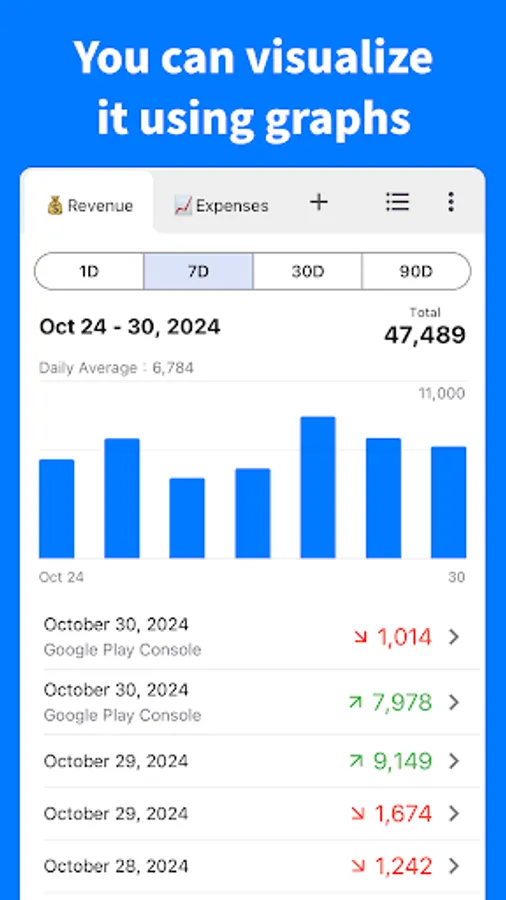Screen dimensions: 506x900
Task: Click the 11,000 axis maximum label
Action: pos(442,394)
